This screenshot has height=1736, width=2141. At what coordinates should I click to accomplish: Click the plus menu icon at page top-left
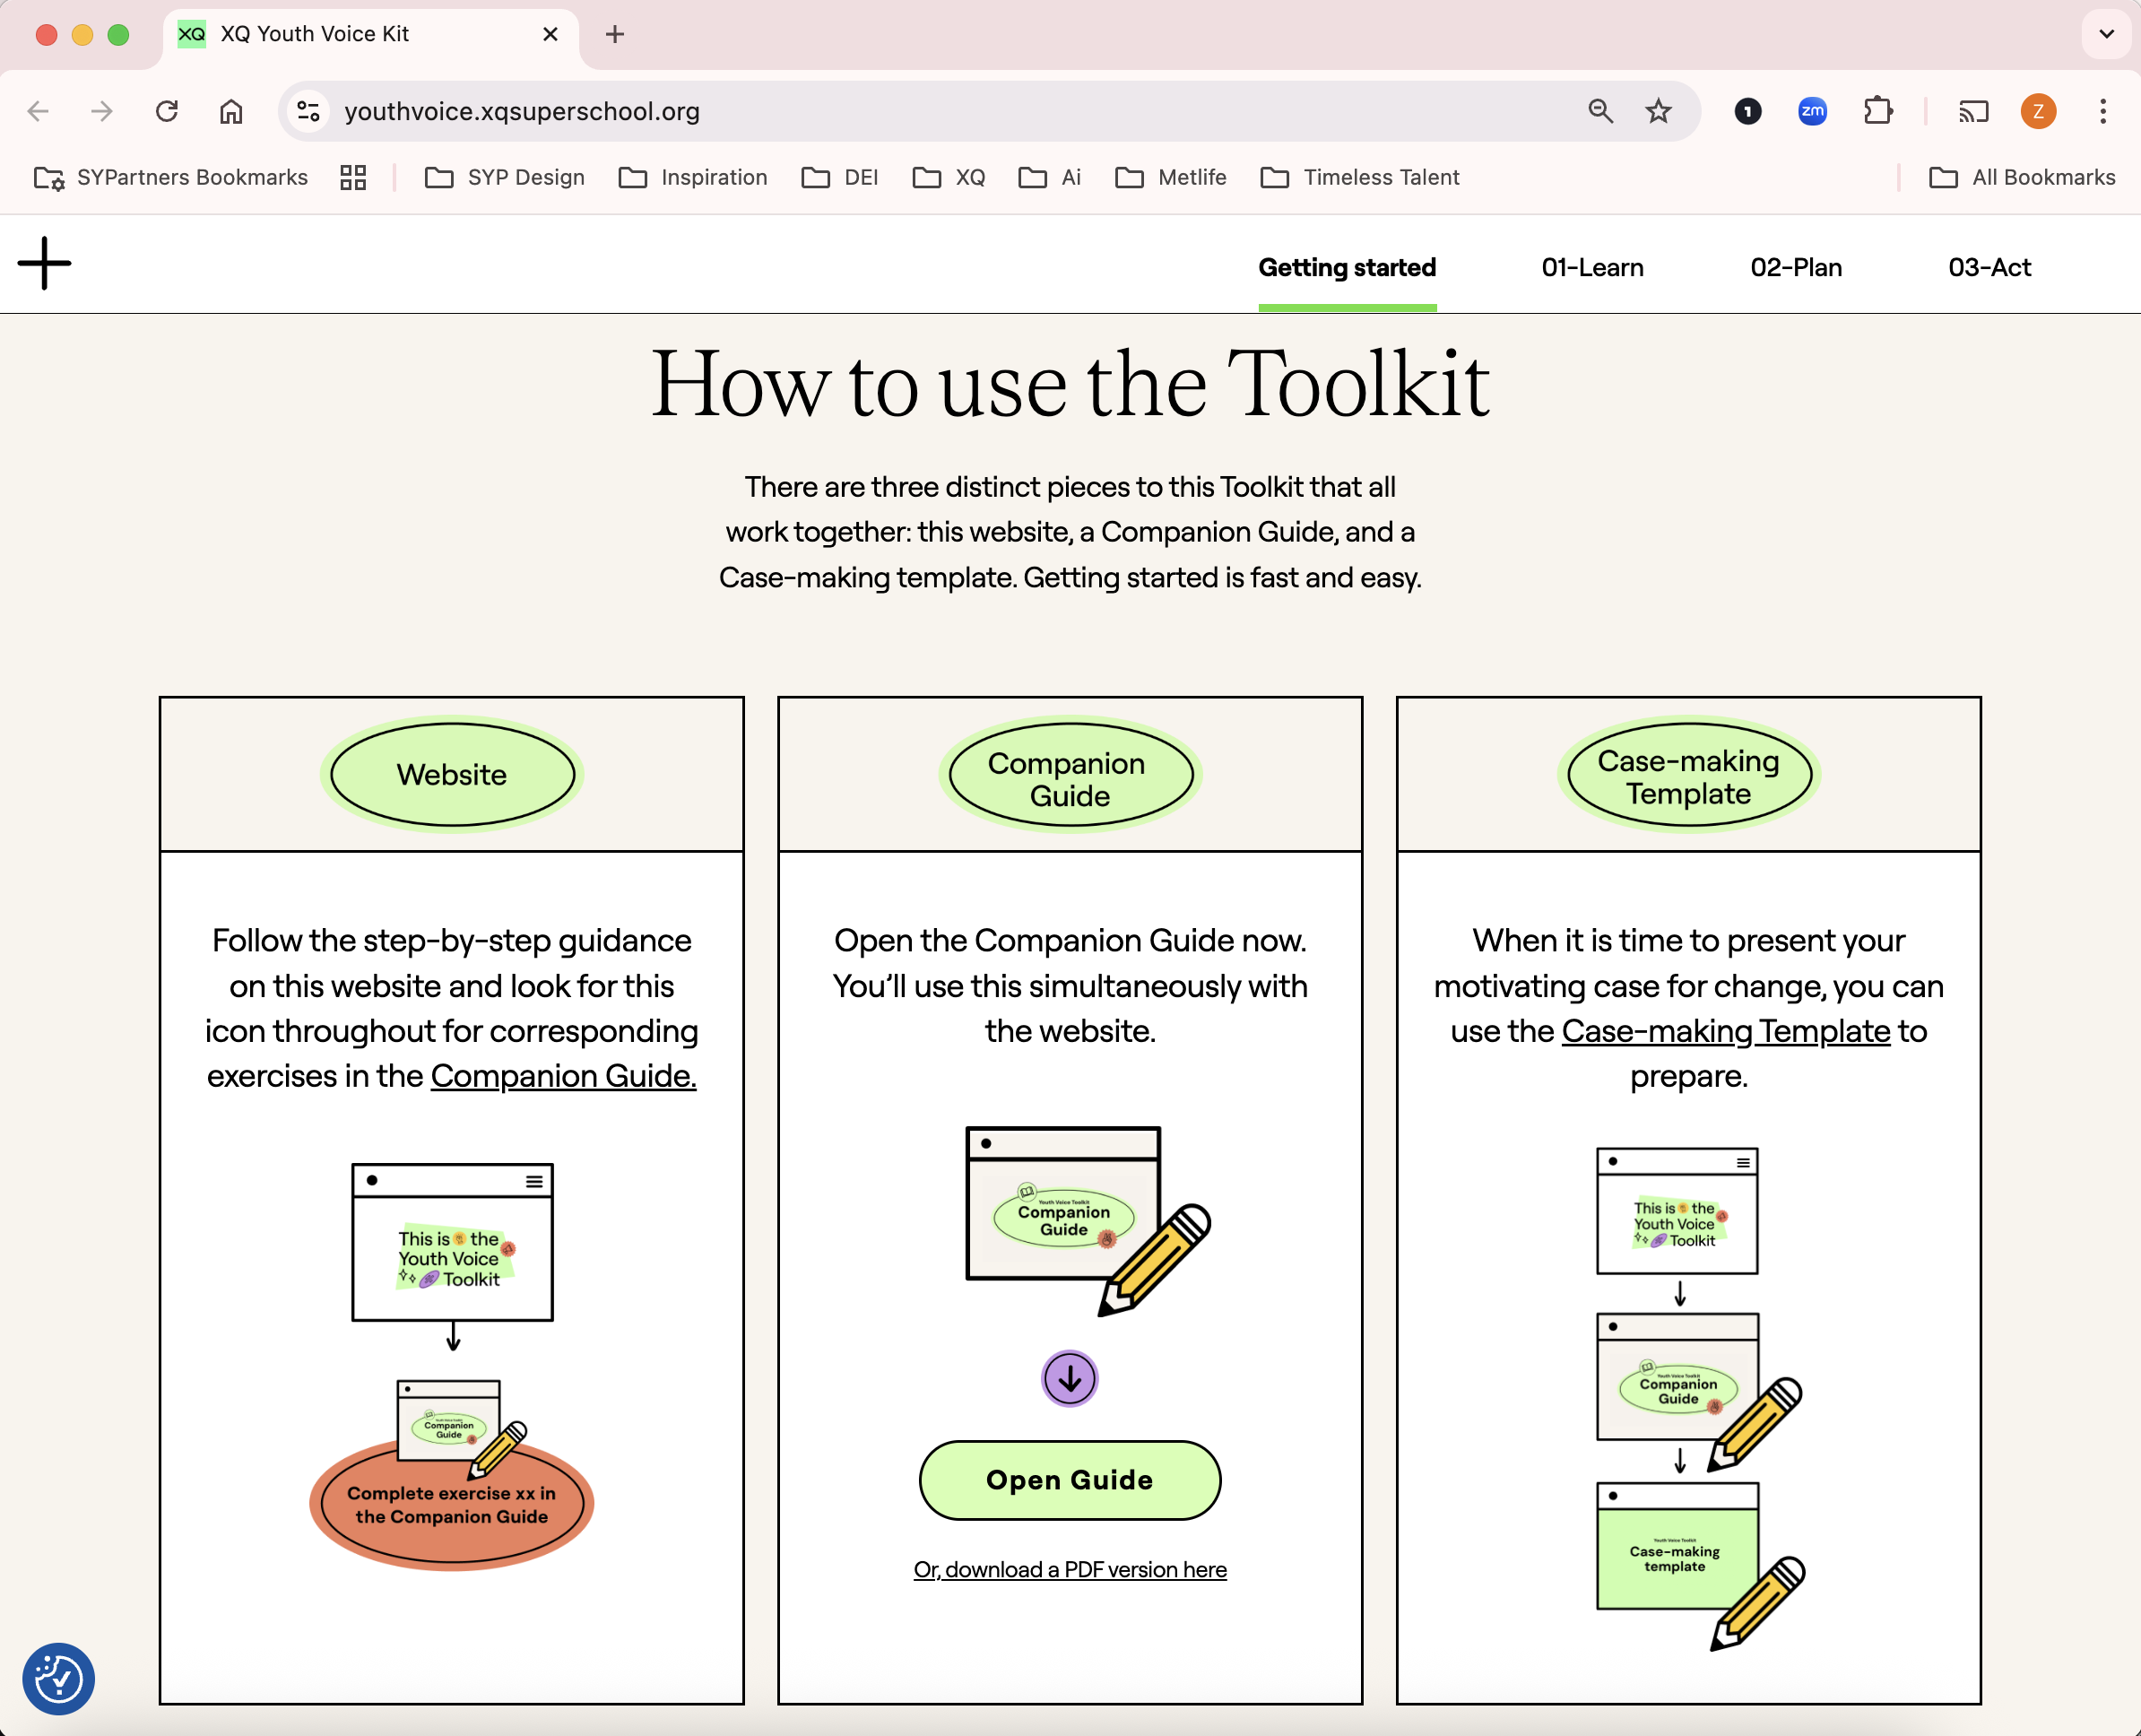pos(44,264)
